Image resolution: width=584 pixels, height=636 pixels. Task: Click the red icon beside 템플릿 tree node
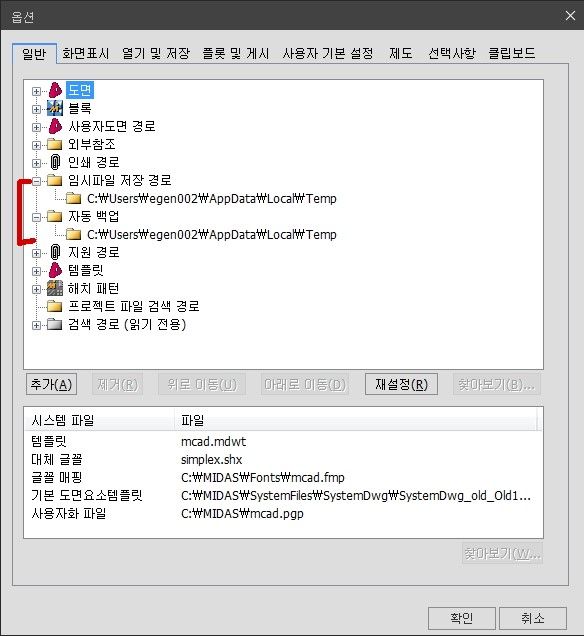point(55,270)
